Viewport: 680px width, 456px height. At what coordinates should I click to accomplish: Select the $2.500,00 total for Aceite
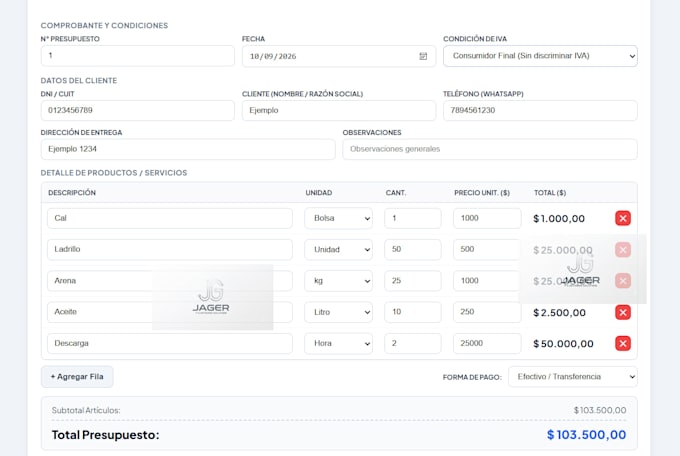pos(559,312)
